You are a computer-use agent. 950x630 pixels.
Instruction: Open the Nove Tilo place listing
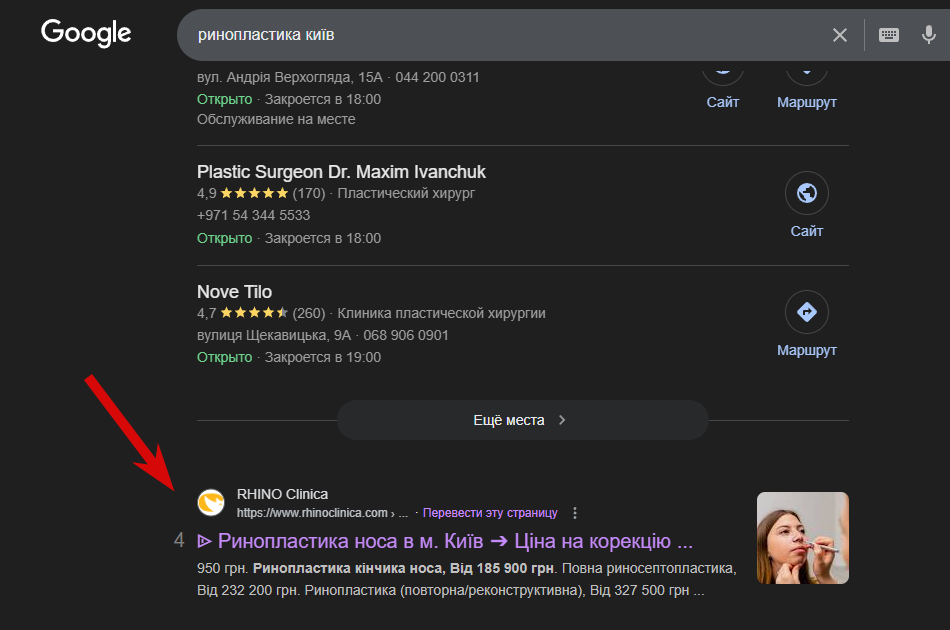coord(234,292)
